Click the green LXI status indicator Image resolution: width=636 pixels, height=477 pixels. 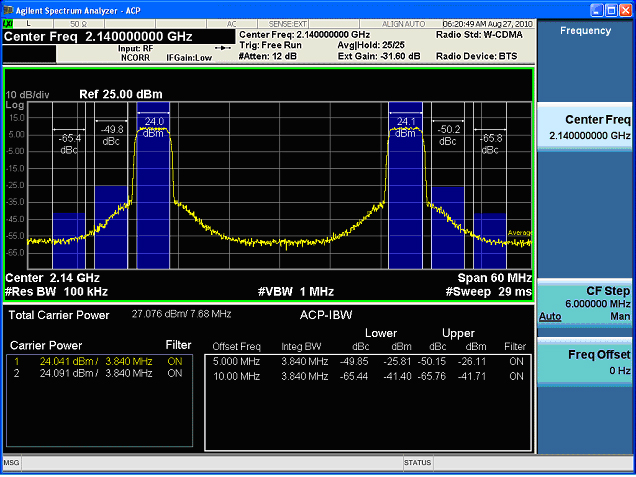coord(9,22)
